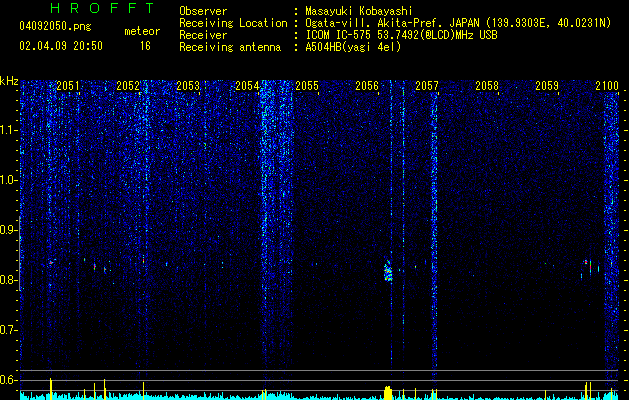The height and width of the screenshot is (400, 629).
Task: Click the meteor count value 16
Action: (x=145, y=46)
